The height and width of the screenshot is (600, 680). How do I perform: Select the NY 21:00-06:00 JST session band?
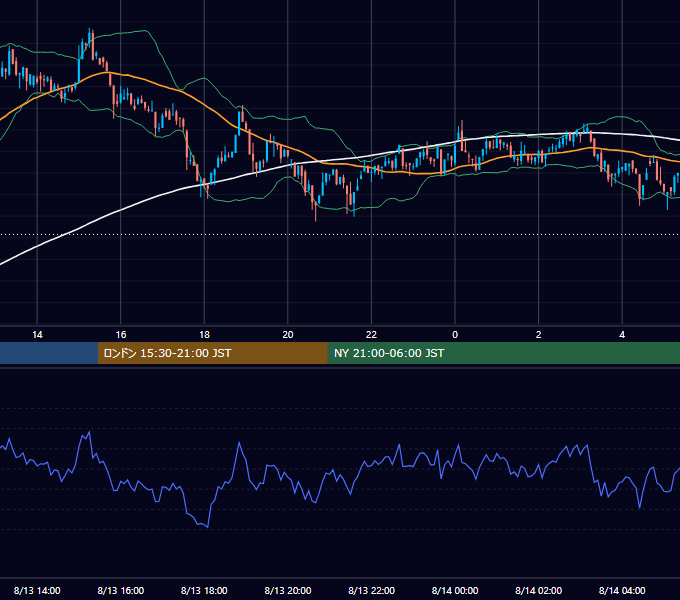503,353
